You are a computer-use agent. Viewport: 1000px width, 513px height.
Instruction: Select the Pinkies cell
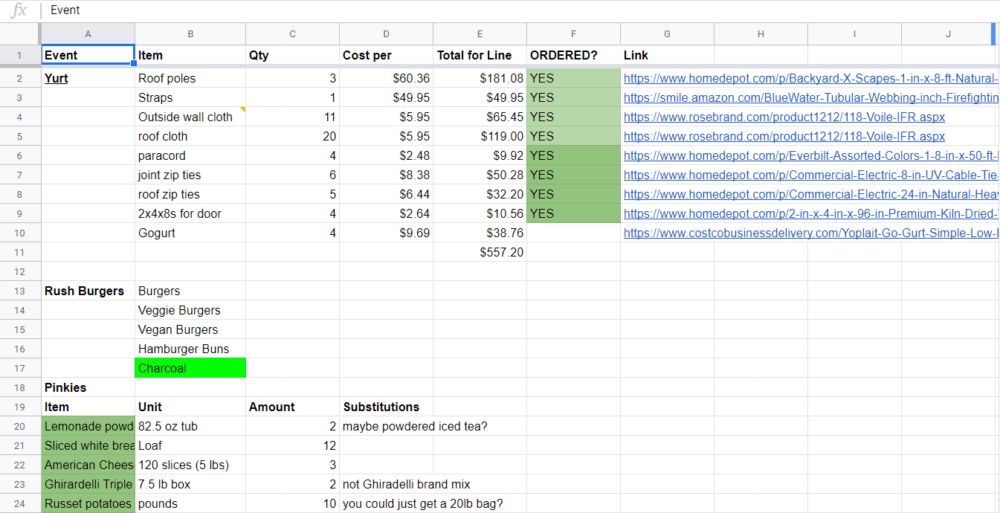click(x=88, y=387)
